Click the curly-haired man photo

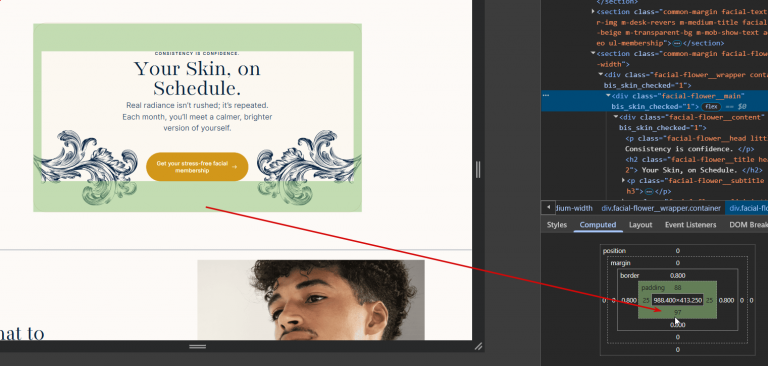click(x=311, y=299)
